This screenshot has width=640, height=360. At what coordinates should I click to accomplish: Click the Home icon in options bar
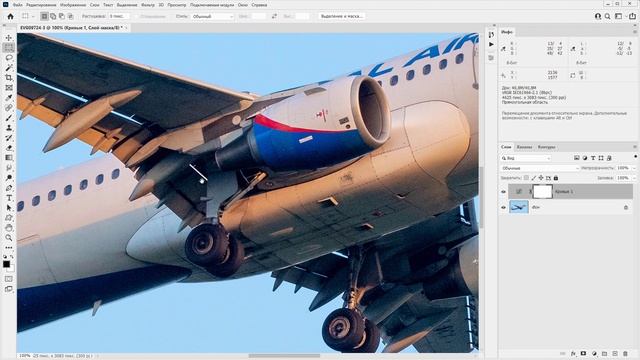(10, 16)
